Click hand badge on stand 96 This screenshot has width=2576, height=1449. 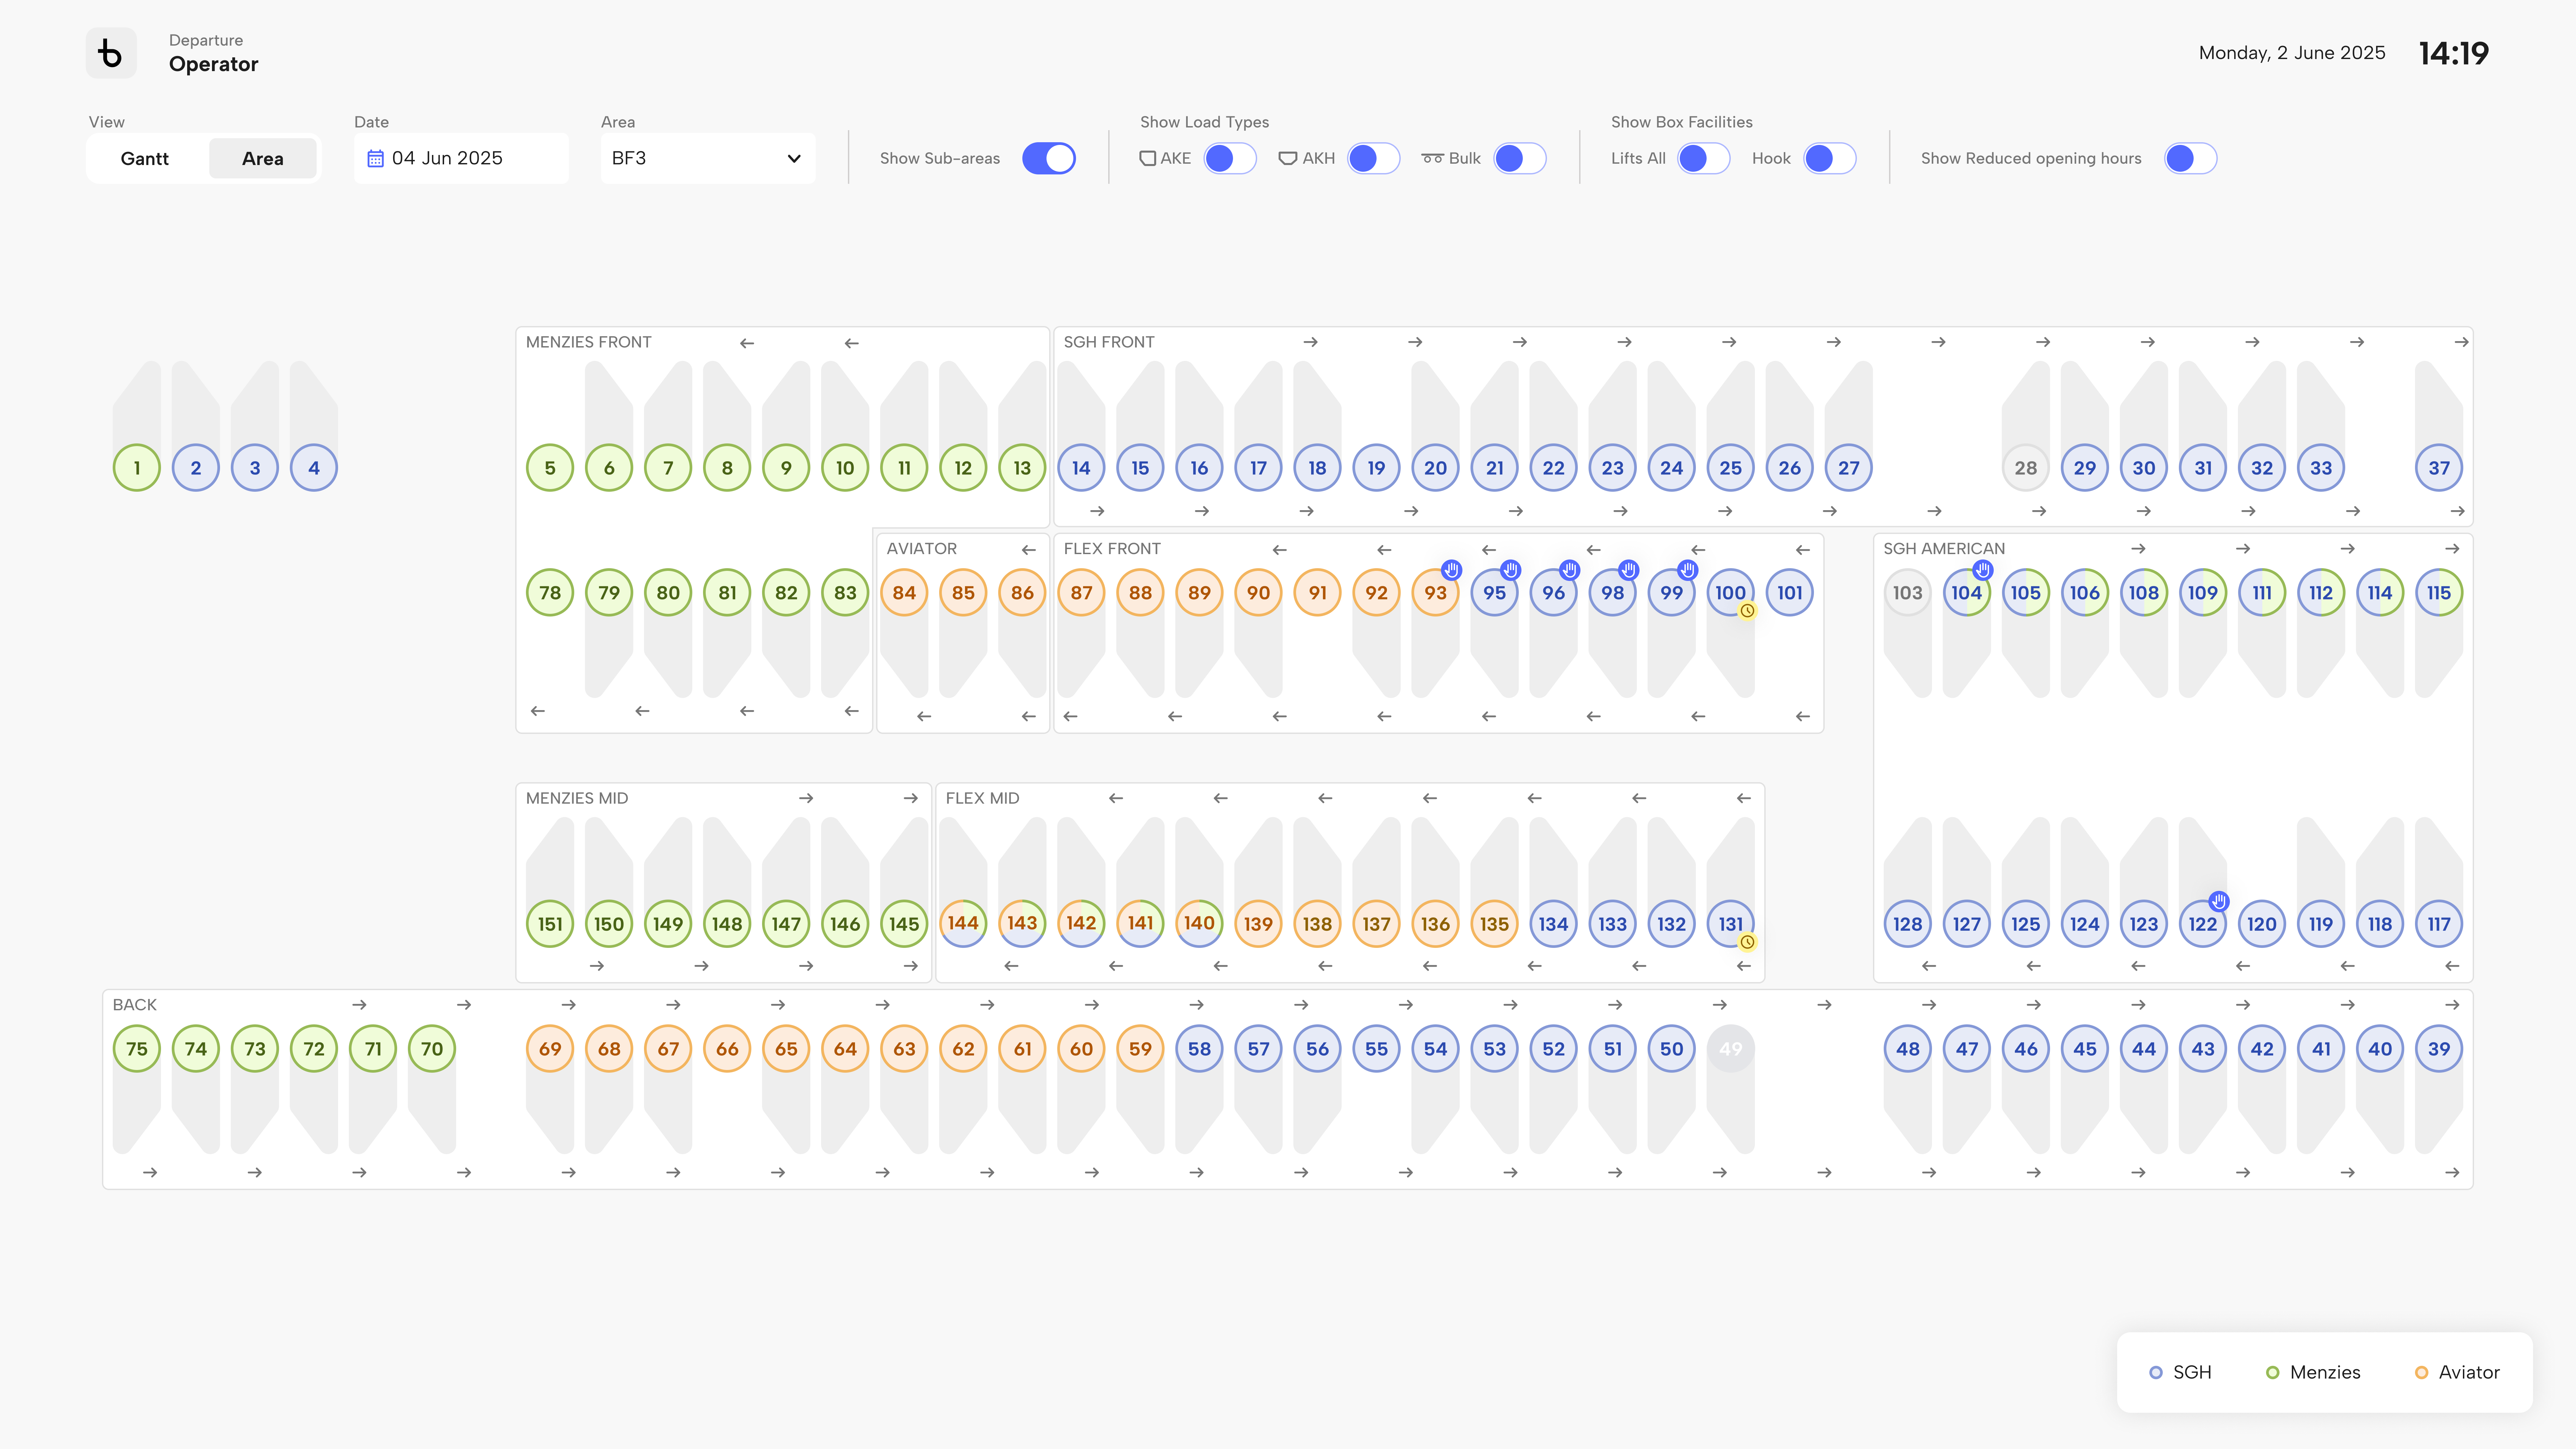click(1570, 570)
